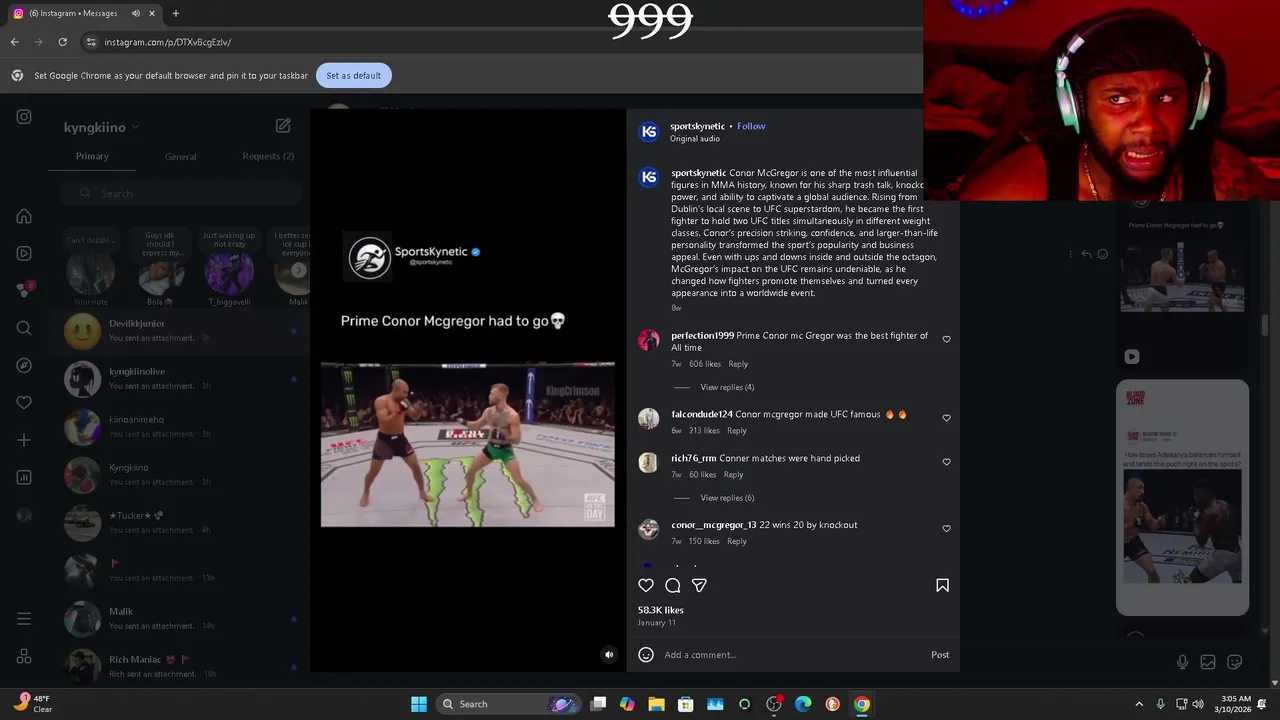Expand View replies (6)
The width and height of the screenshot is (1280, 720).
point(727,498)
